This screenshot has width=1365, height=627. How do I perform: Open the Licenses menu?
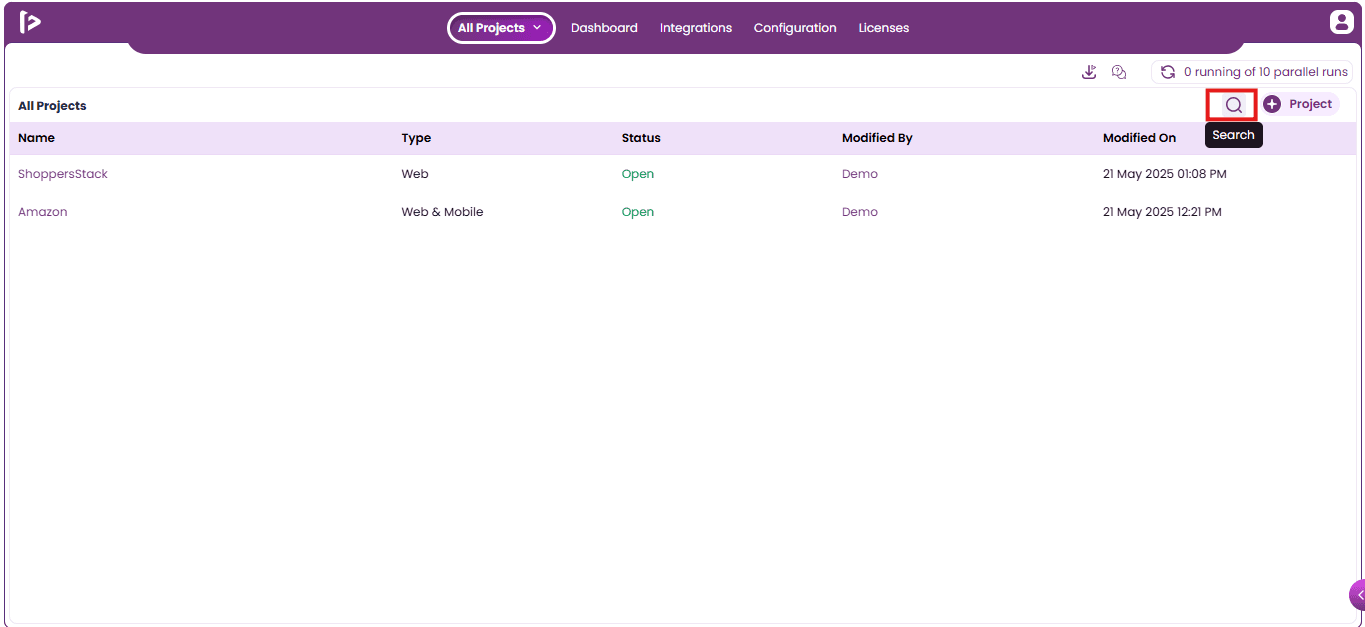pos(884,28)
